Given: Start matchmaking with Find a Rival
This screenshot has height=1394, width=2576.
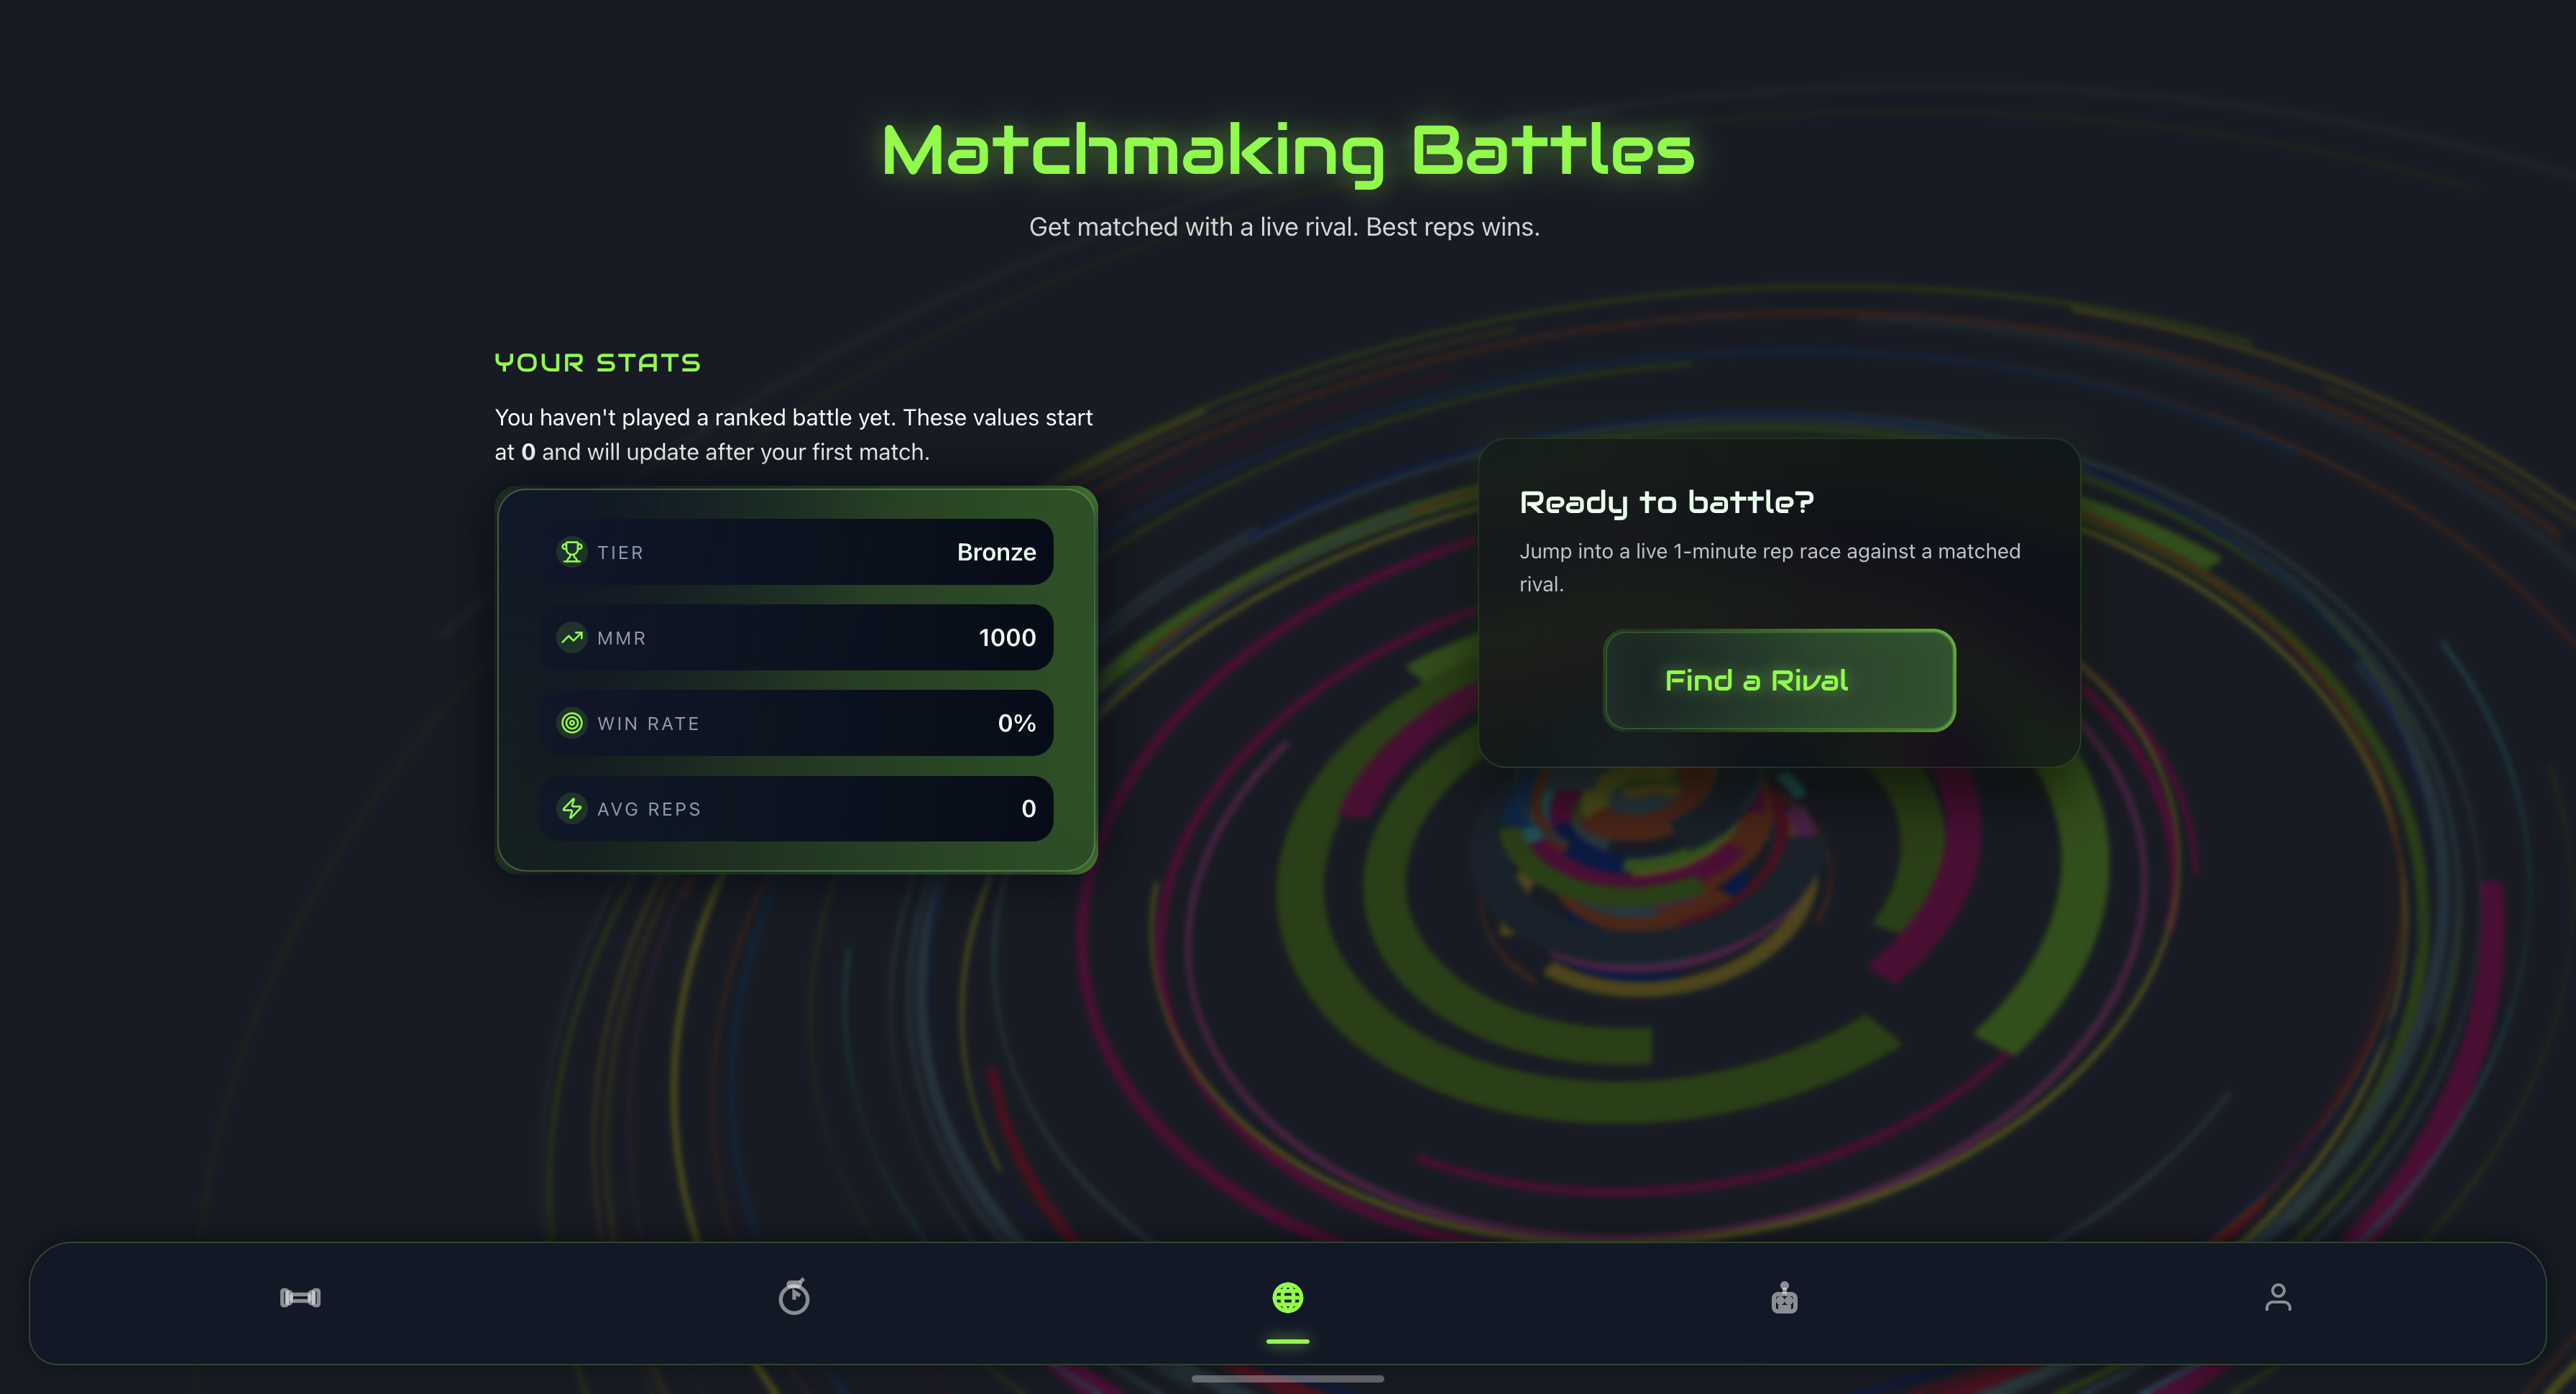Looking at the screenshot, I should (x=1779, y=680).
